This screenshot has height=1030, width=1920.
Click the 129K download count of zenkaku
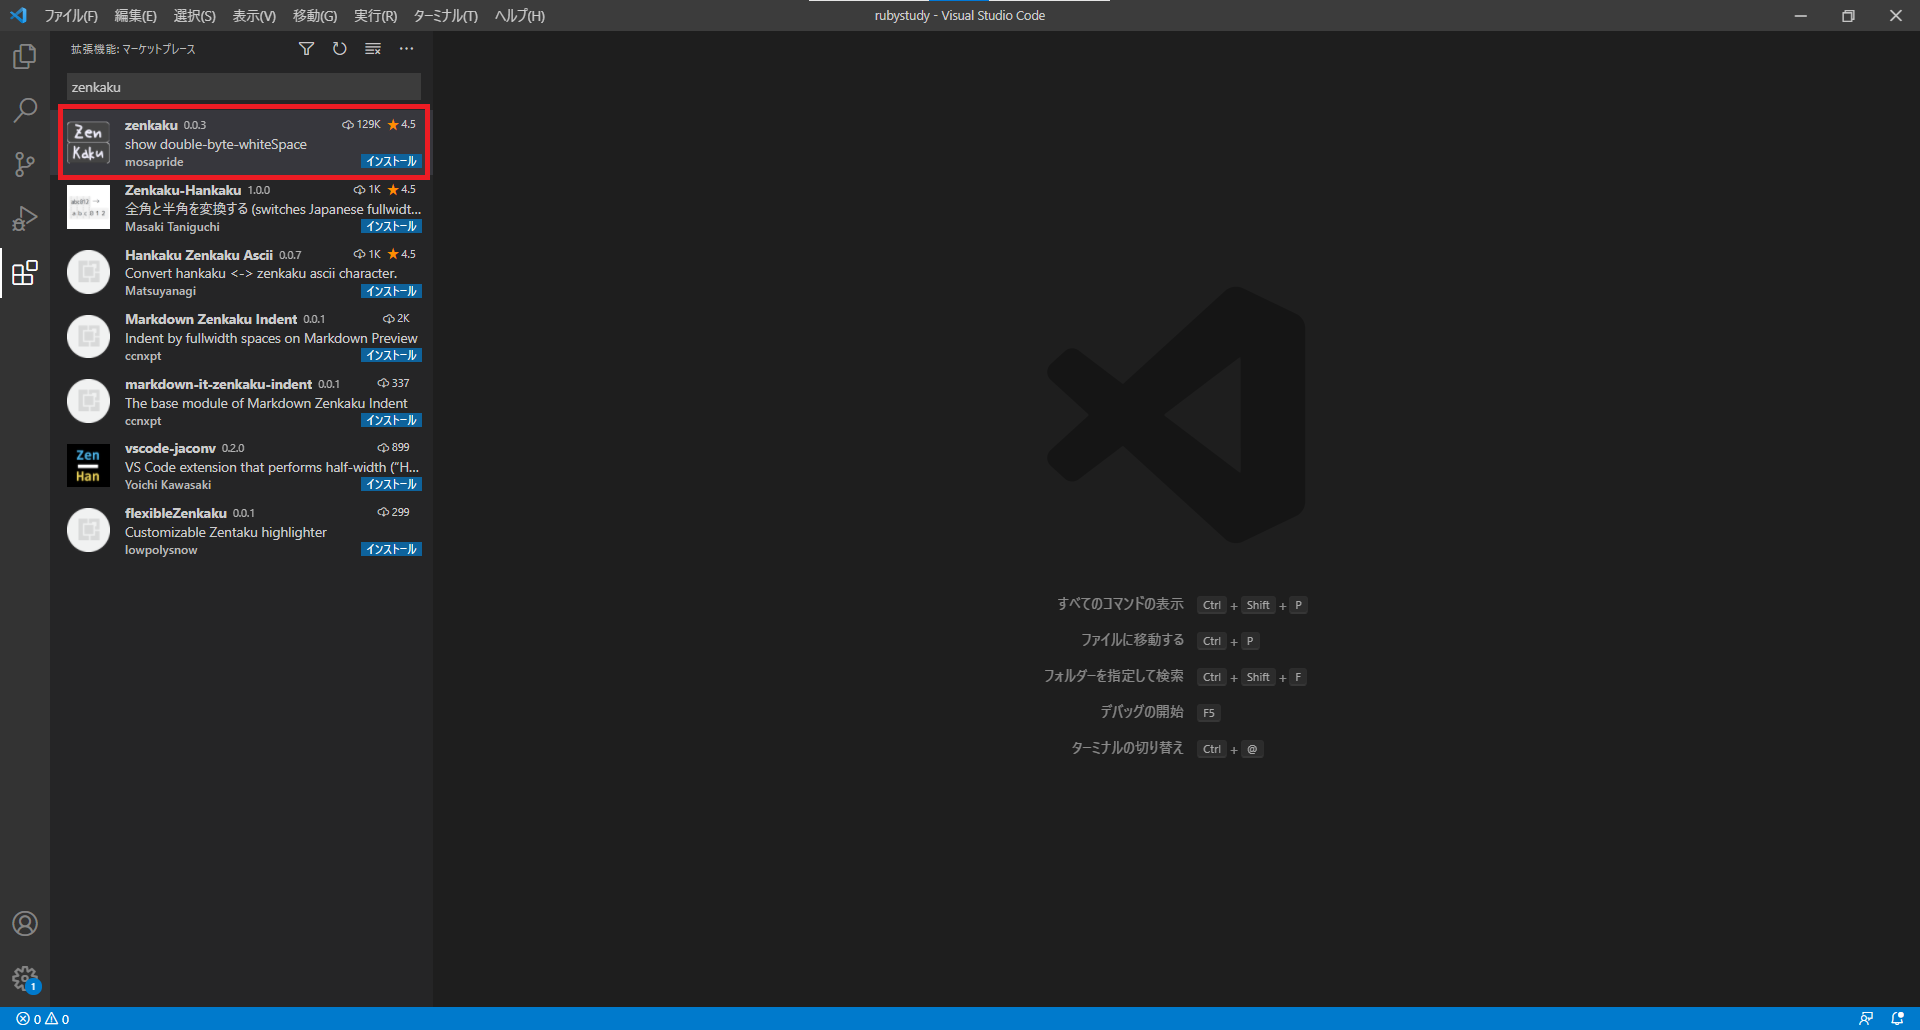(x=361, y=125)
